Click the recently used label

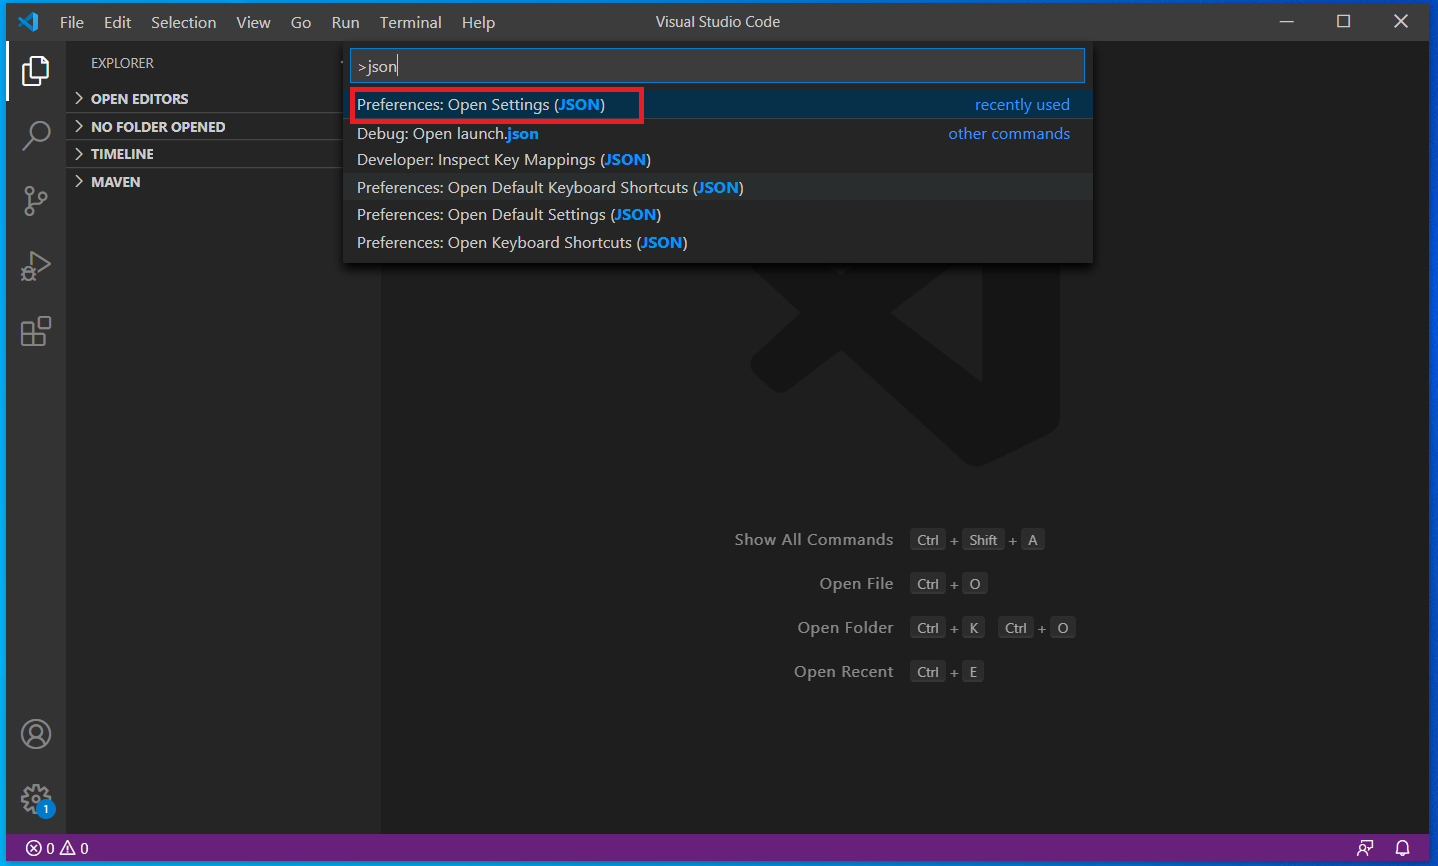point(1022,104)
